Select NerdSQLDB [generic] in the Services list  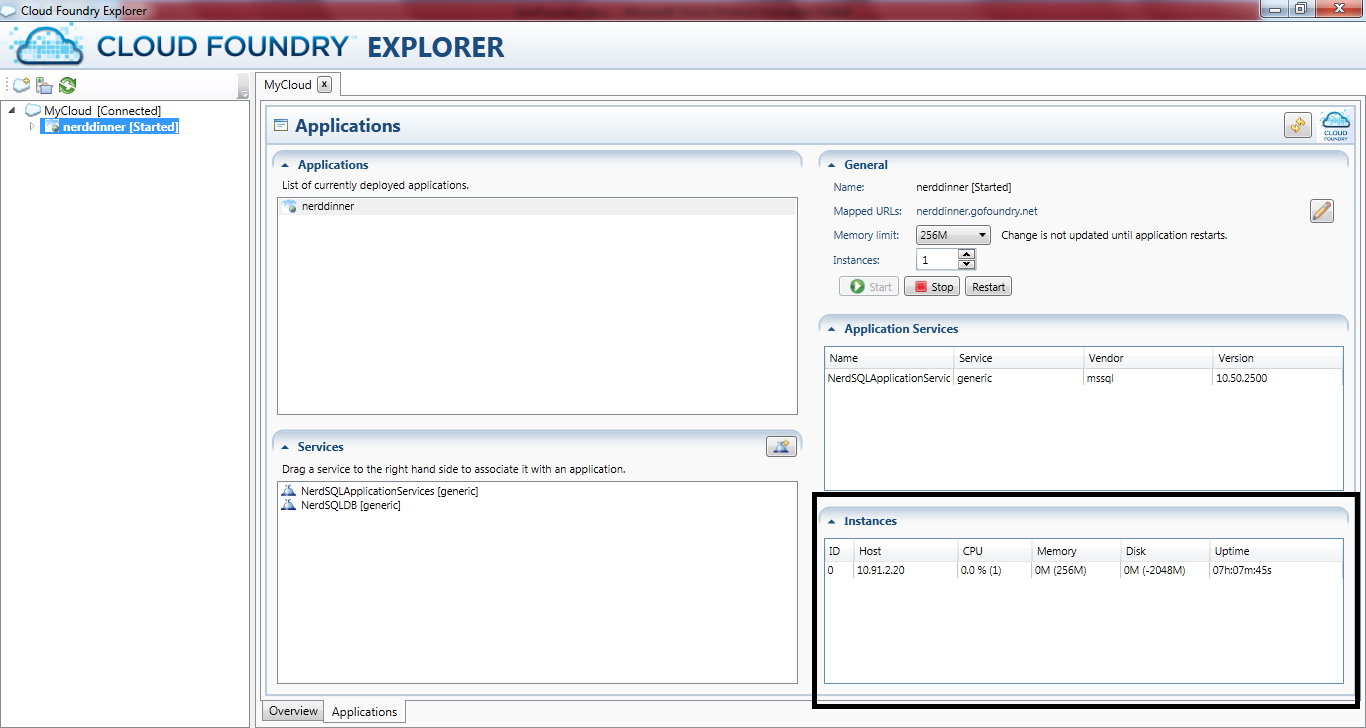[350, 505]
